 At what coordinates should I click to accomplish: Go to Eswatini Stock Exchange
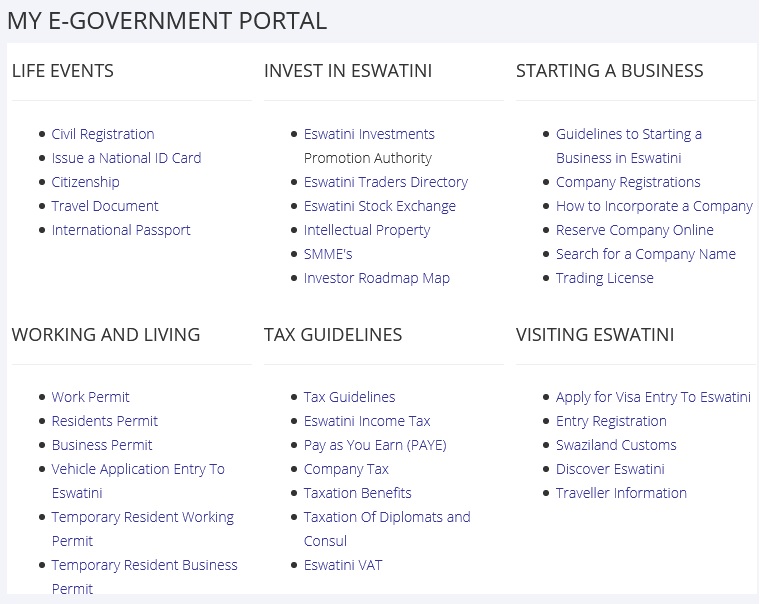coord(379,206)
